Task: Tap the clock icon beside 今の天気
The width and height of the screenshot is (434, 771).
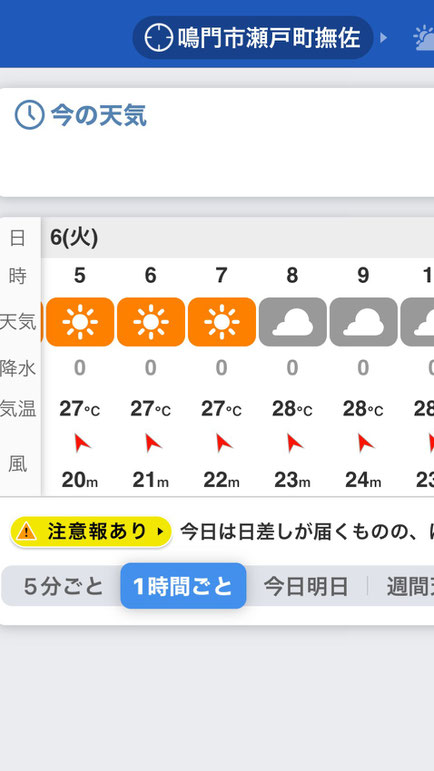Action: pos(29,115)
